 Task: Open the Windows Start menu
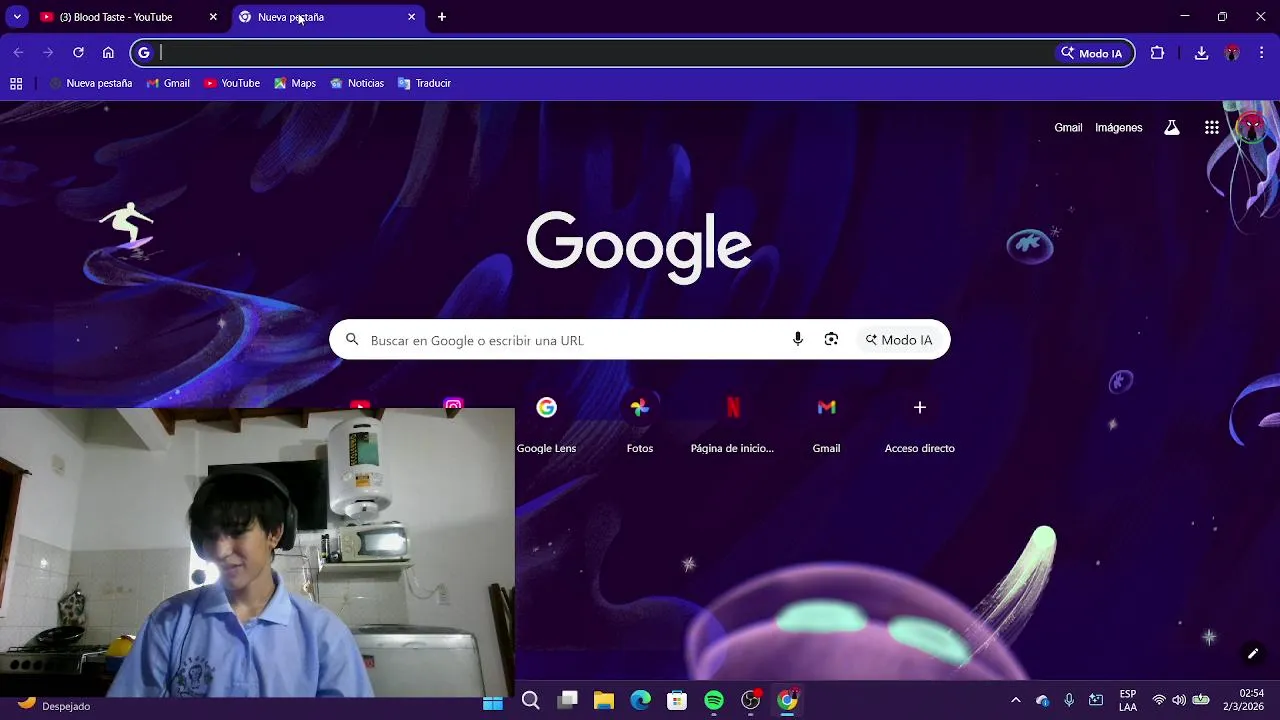point(493,701)
